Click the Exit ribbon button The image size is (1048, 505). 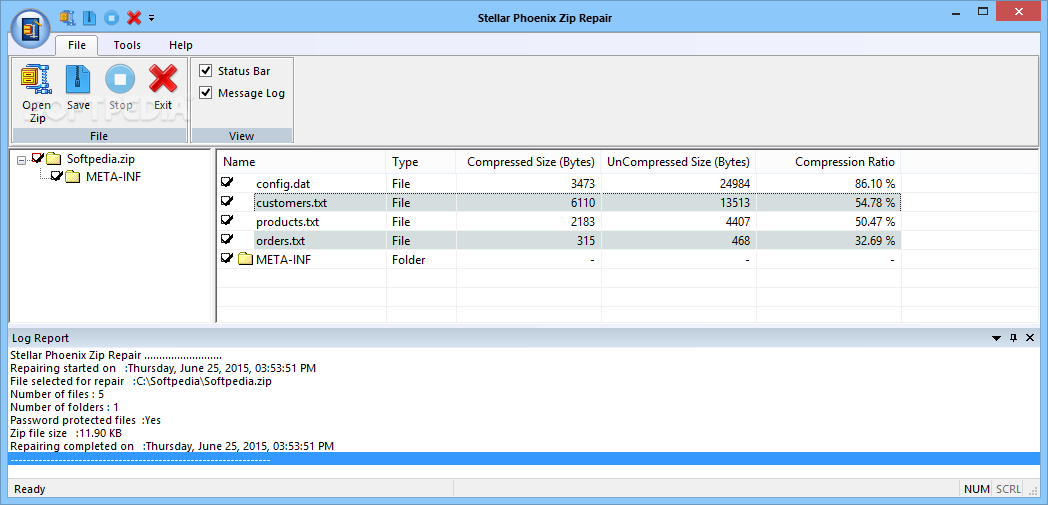[x=162, y=88]
